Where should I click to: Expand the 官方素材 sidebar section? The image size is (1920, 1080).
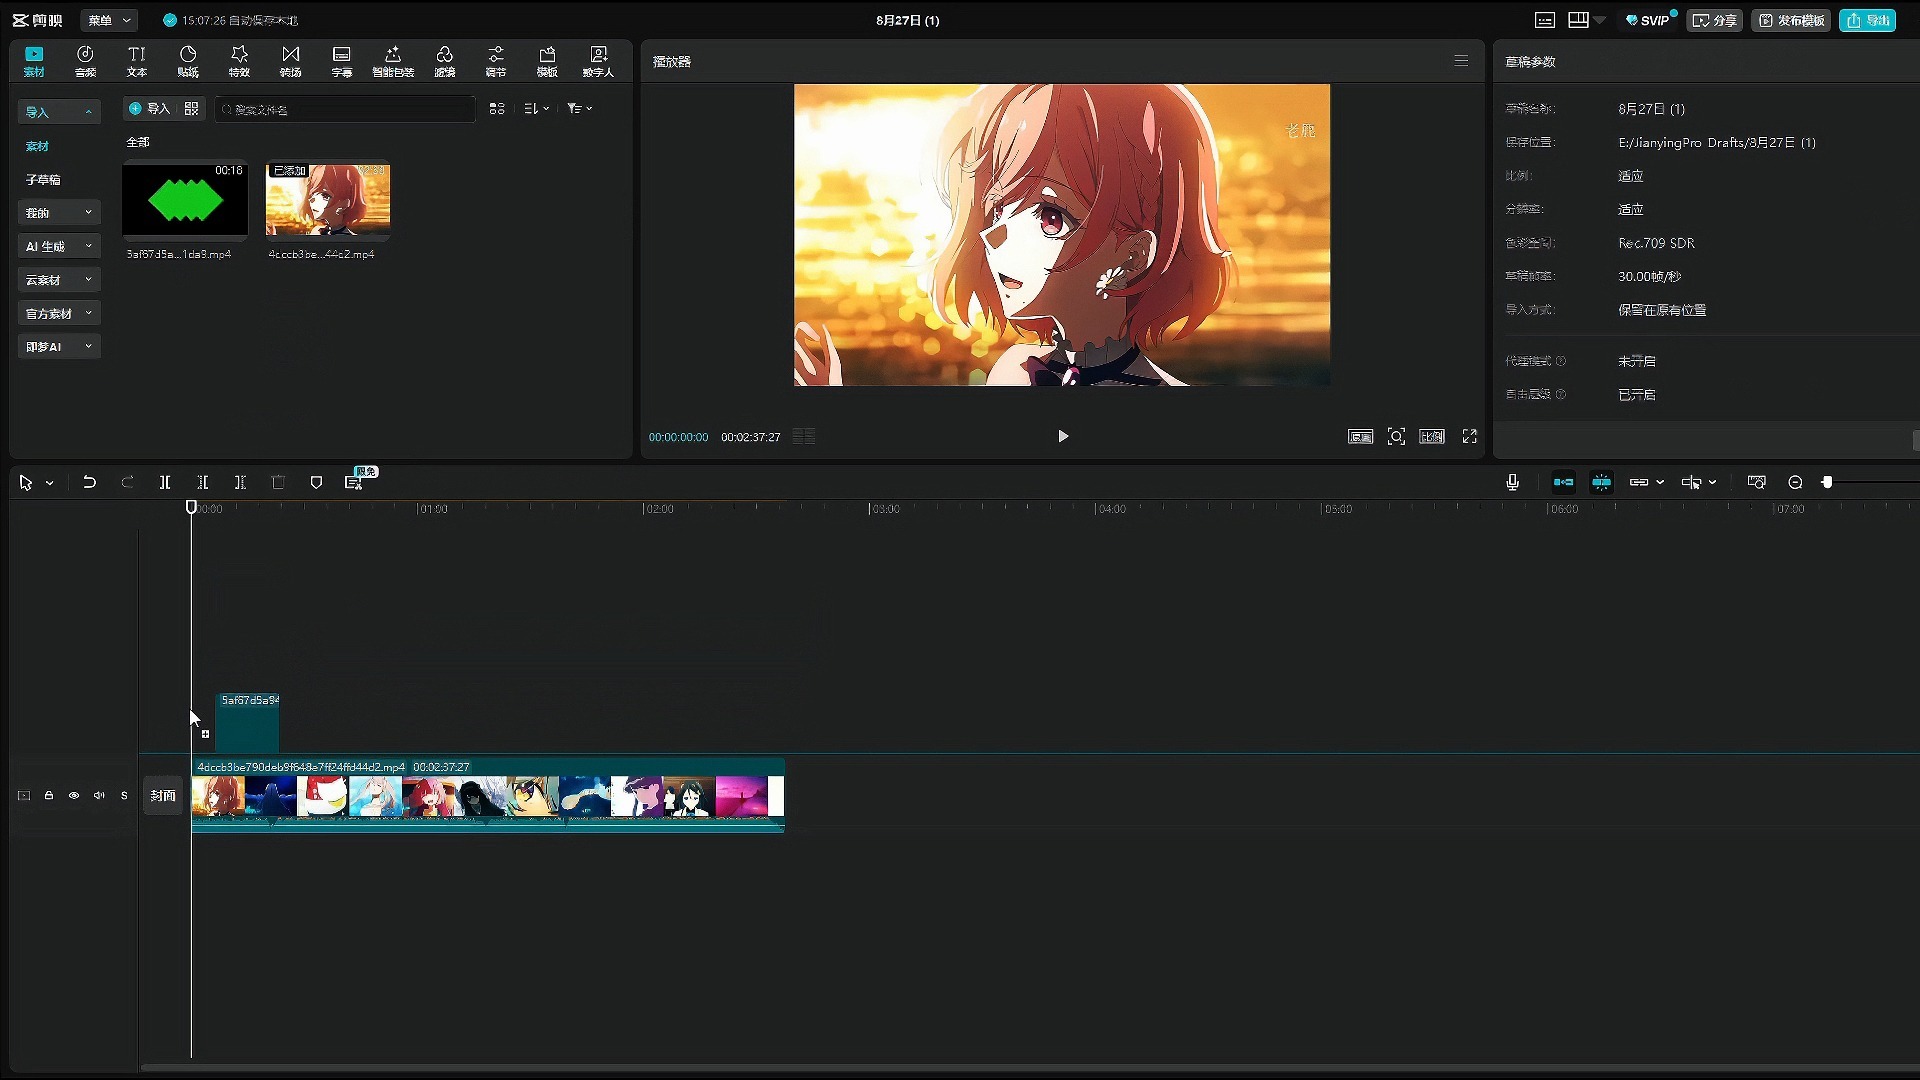[59, 313]
